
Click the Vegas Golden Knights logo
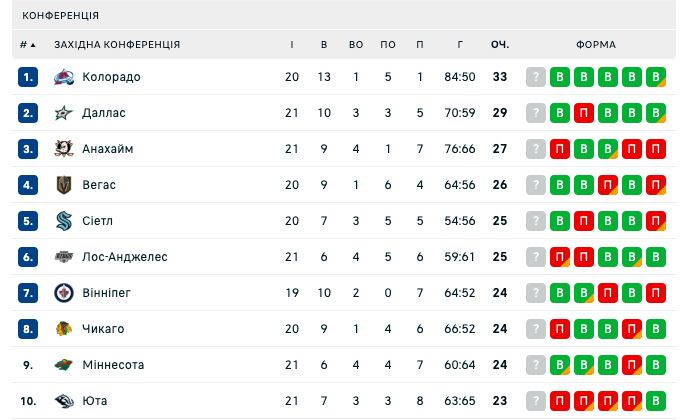tap(64, 185)
